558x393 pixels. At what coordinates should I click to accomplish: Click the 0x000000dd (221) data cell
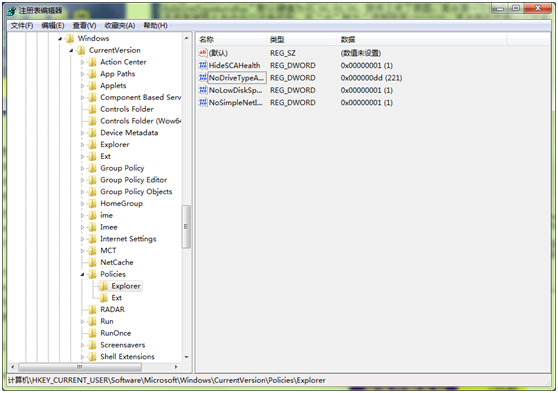371,78
